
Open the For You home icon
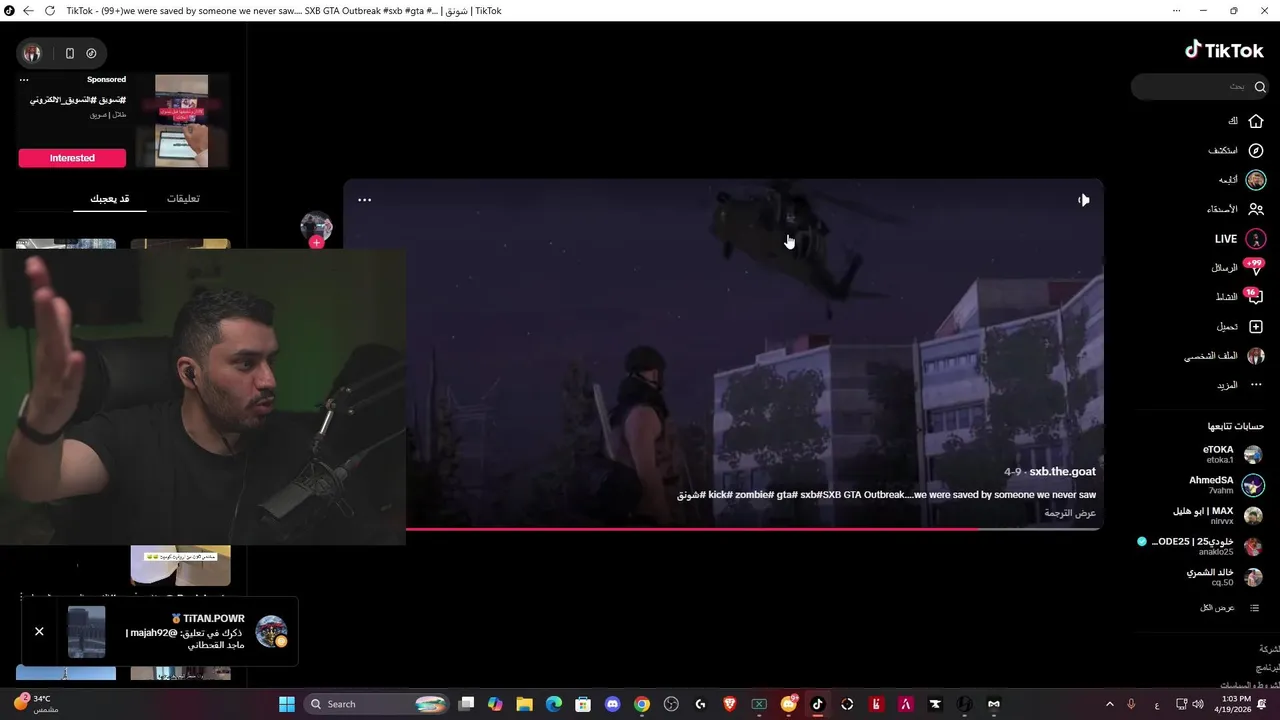[1256, 121]
